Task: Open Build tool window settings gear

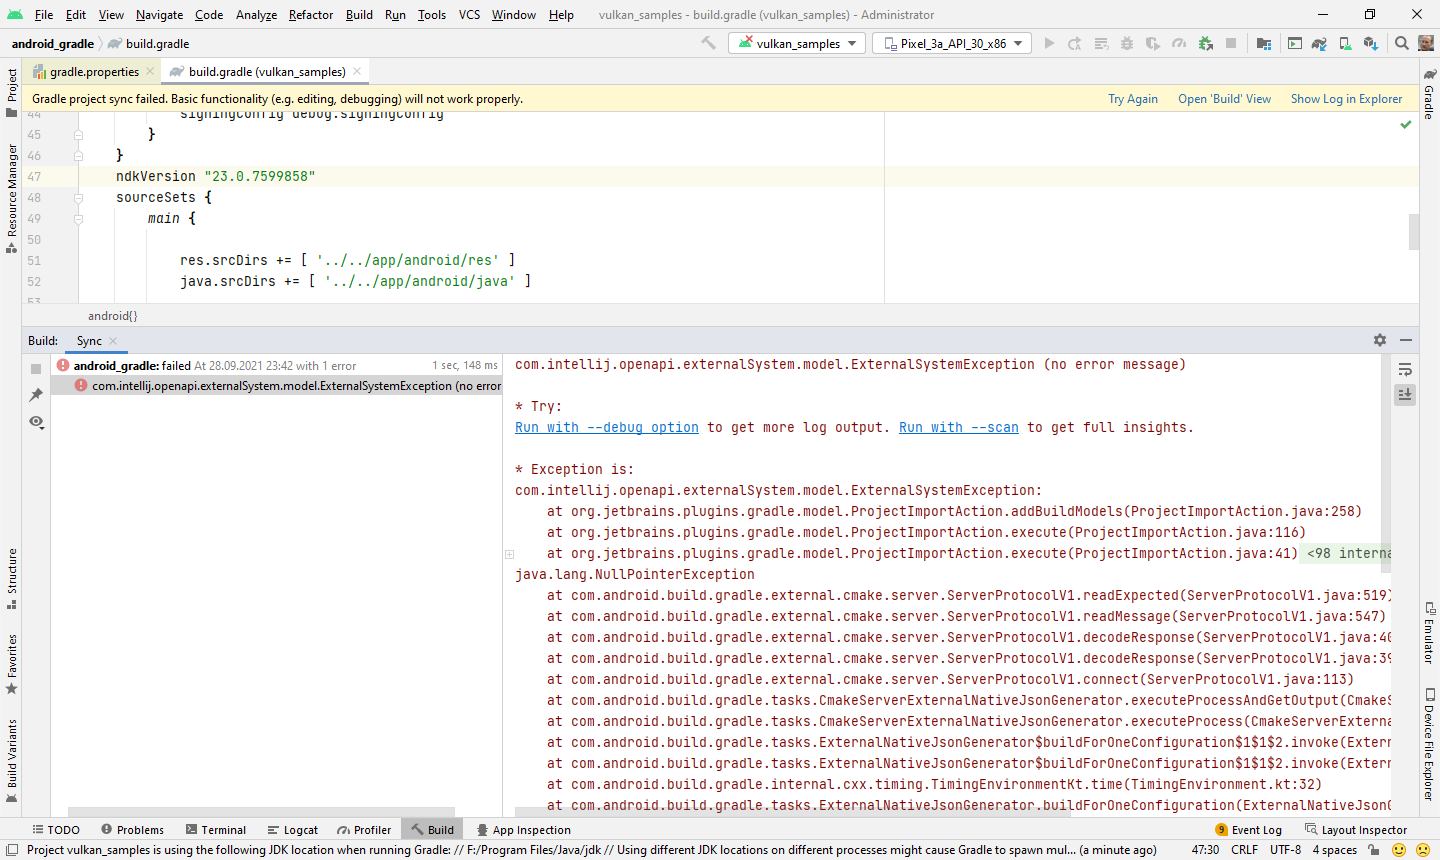Action: pos(1380,340)
